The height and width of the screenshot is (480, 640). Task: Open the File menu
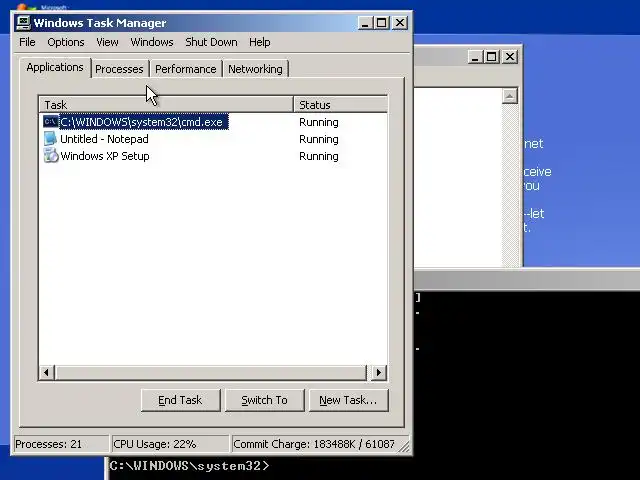point(27,42)
